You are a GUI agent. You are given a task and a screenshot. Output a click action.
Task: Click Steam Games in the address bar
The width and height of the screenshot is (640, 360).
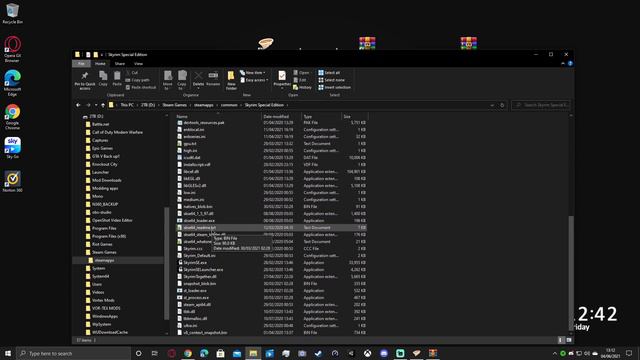[174, 105]
